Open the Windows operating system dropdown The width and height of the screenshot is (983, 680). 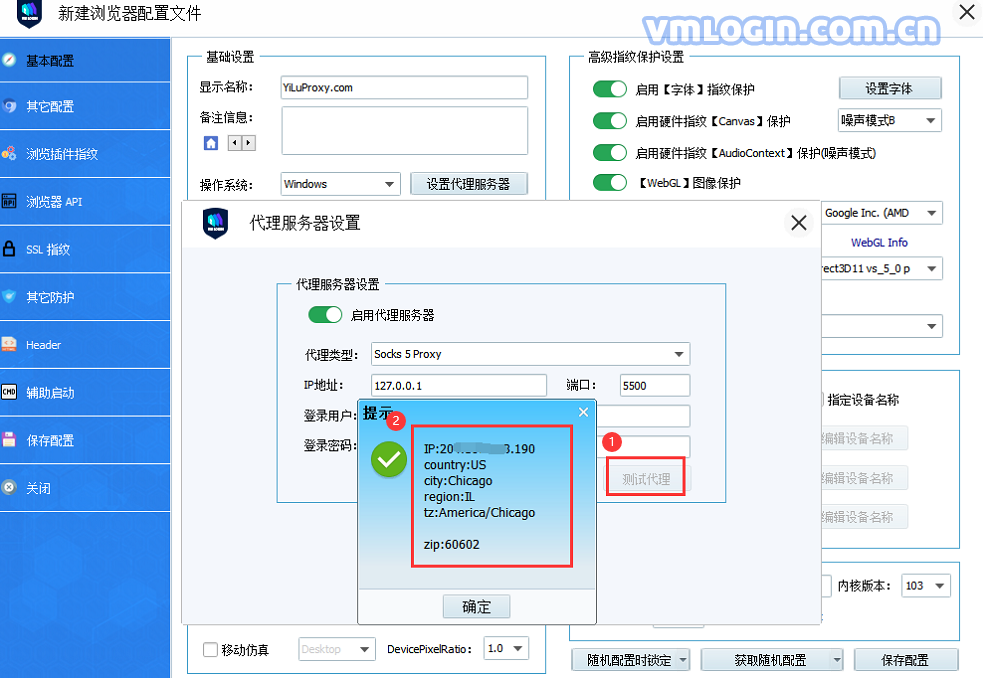(x=340, y=184)
